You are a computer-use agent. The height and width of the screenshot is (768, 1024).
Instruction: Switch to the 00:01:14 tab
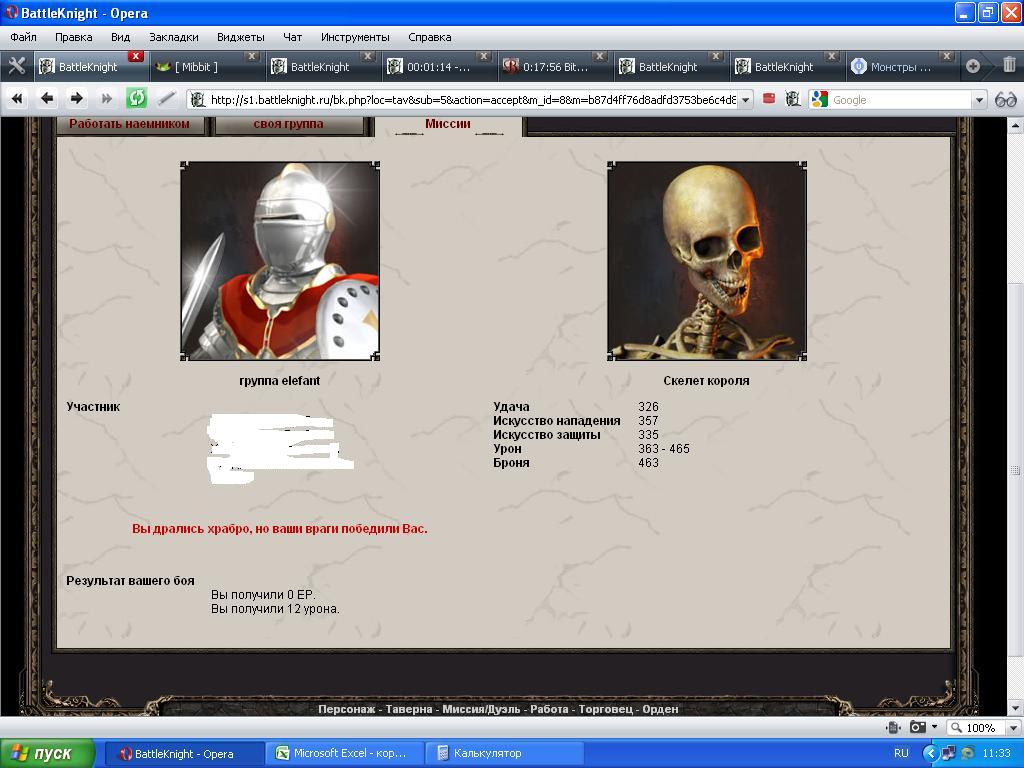coord(438,67)
